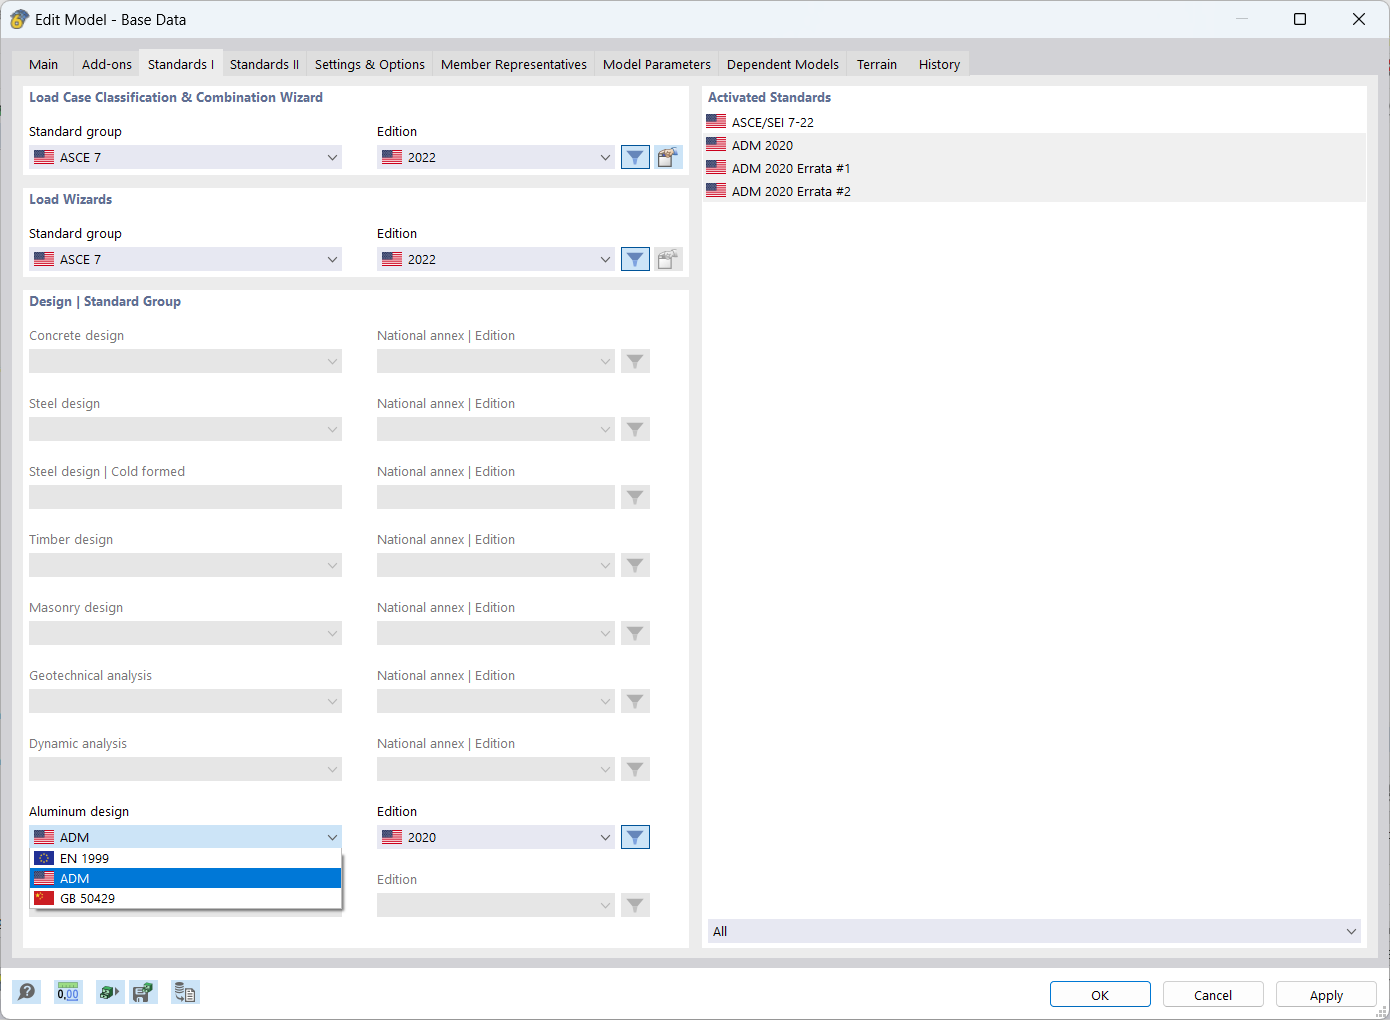The image size is (1390, 1020).
Task: Click edit icon beside Load Wizards filter
Action: [668, 259]
